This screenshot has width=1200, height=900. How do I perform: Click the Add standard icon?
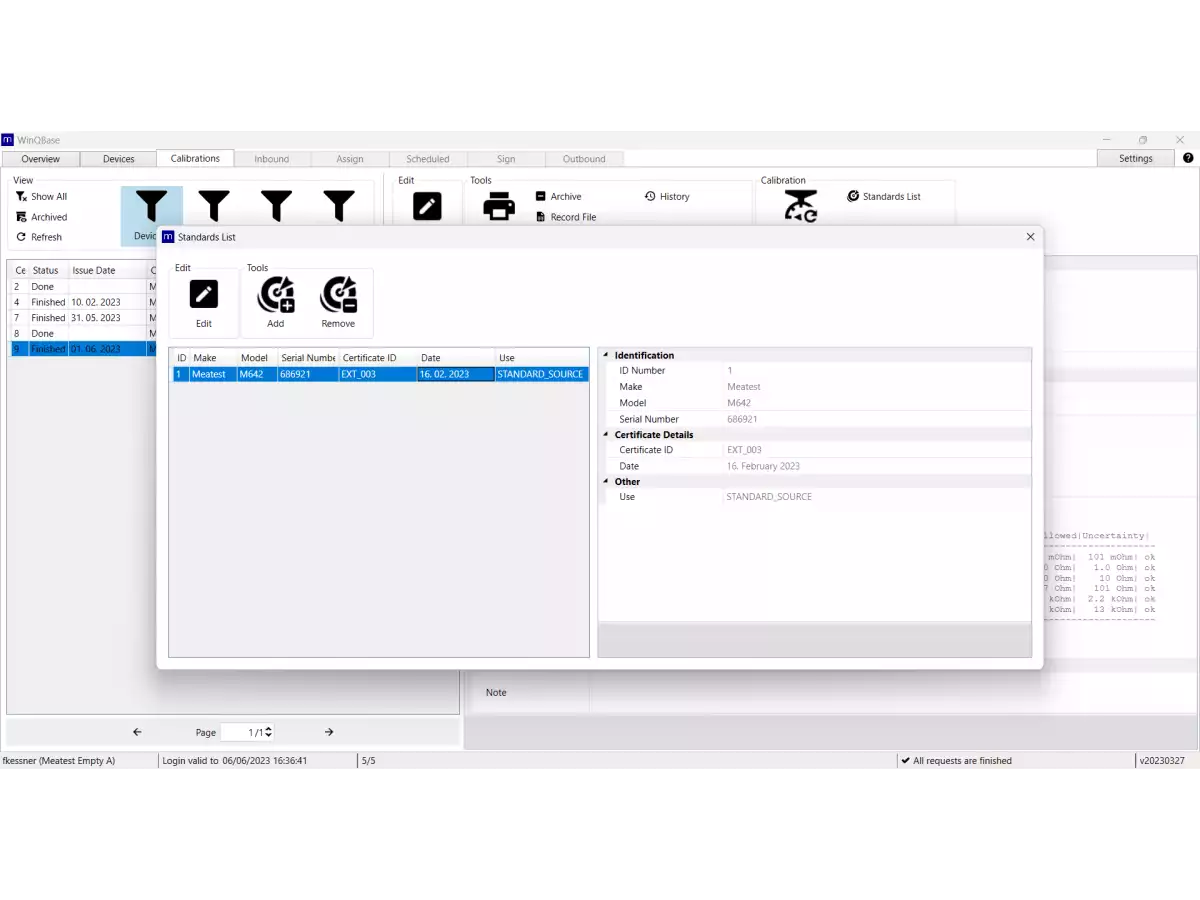276,295
